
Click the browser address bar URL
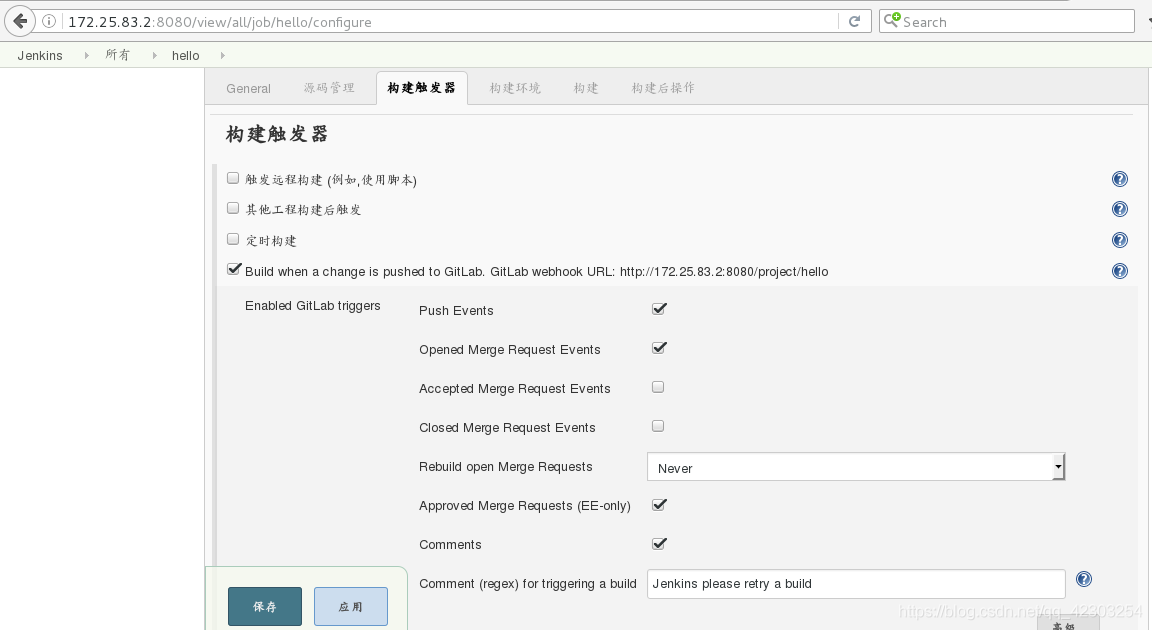[x=220, y=22]
